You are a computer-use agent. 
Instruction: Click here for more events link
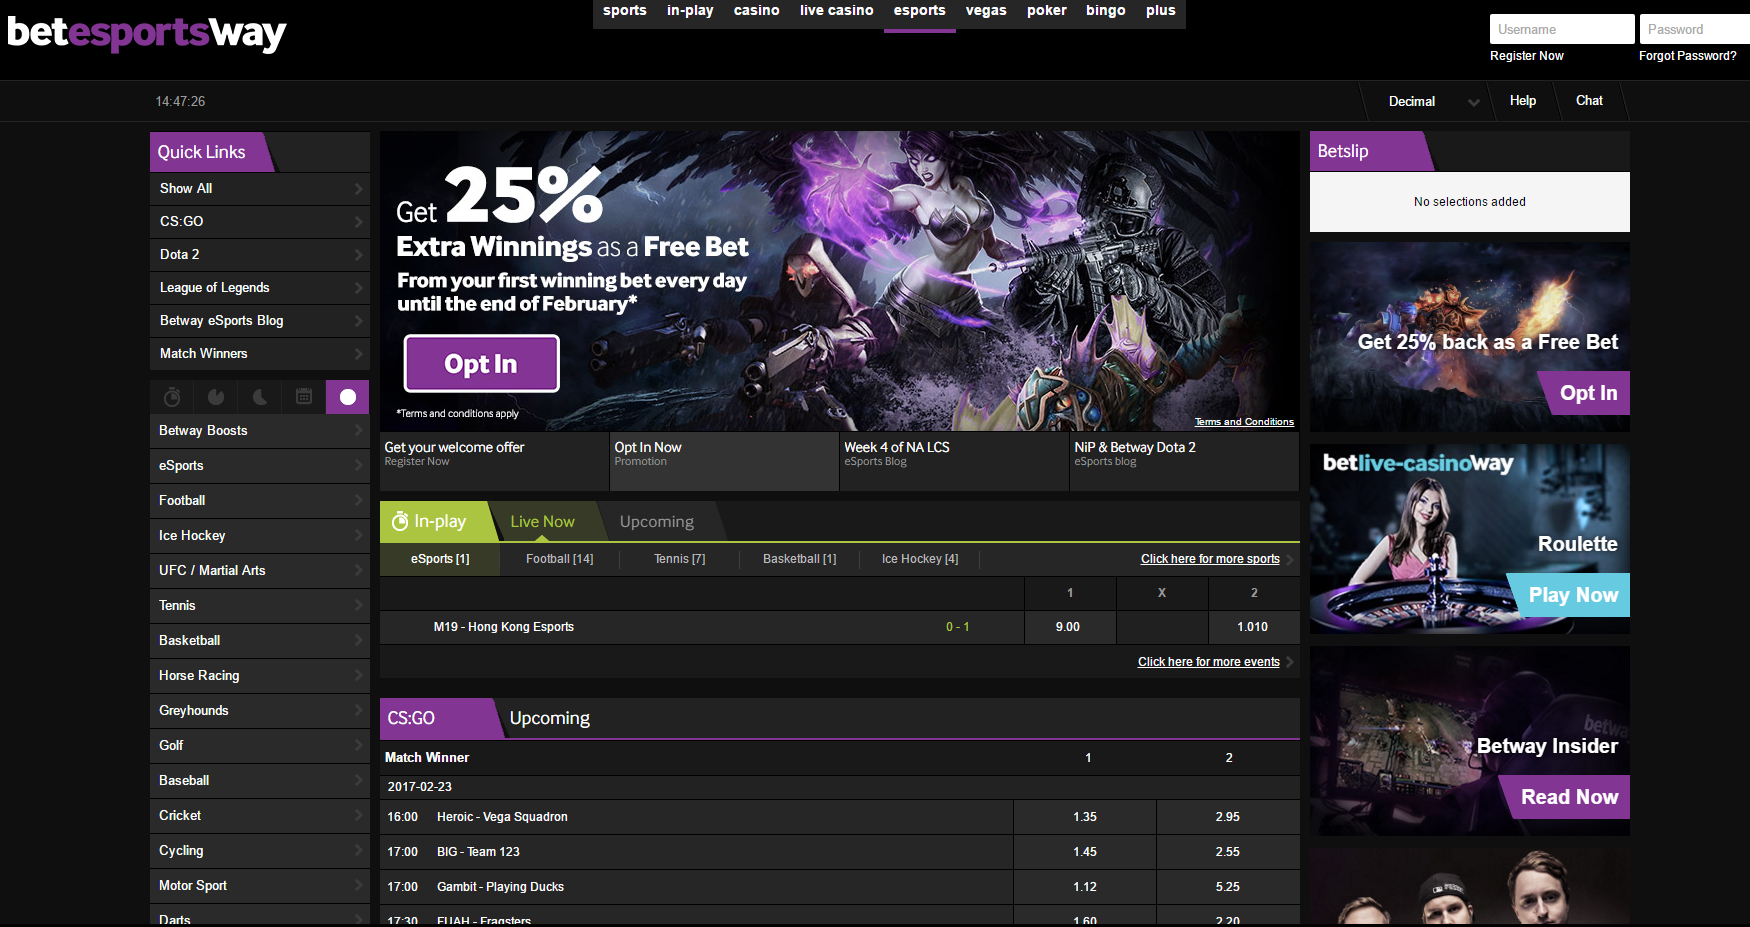point(1208,662)
